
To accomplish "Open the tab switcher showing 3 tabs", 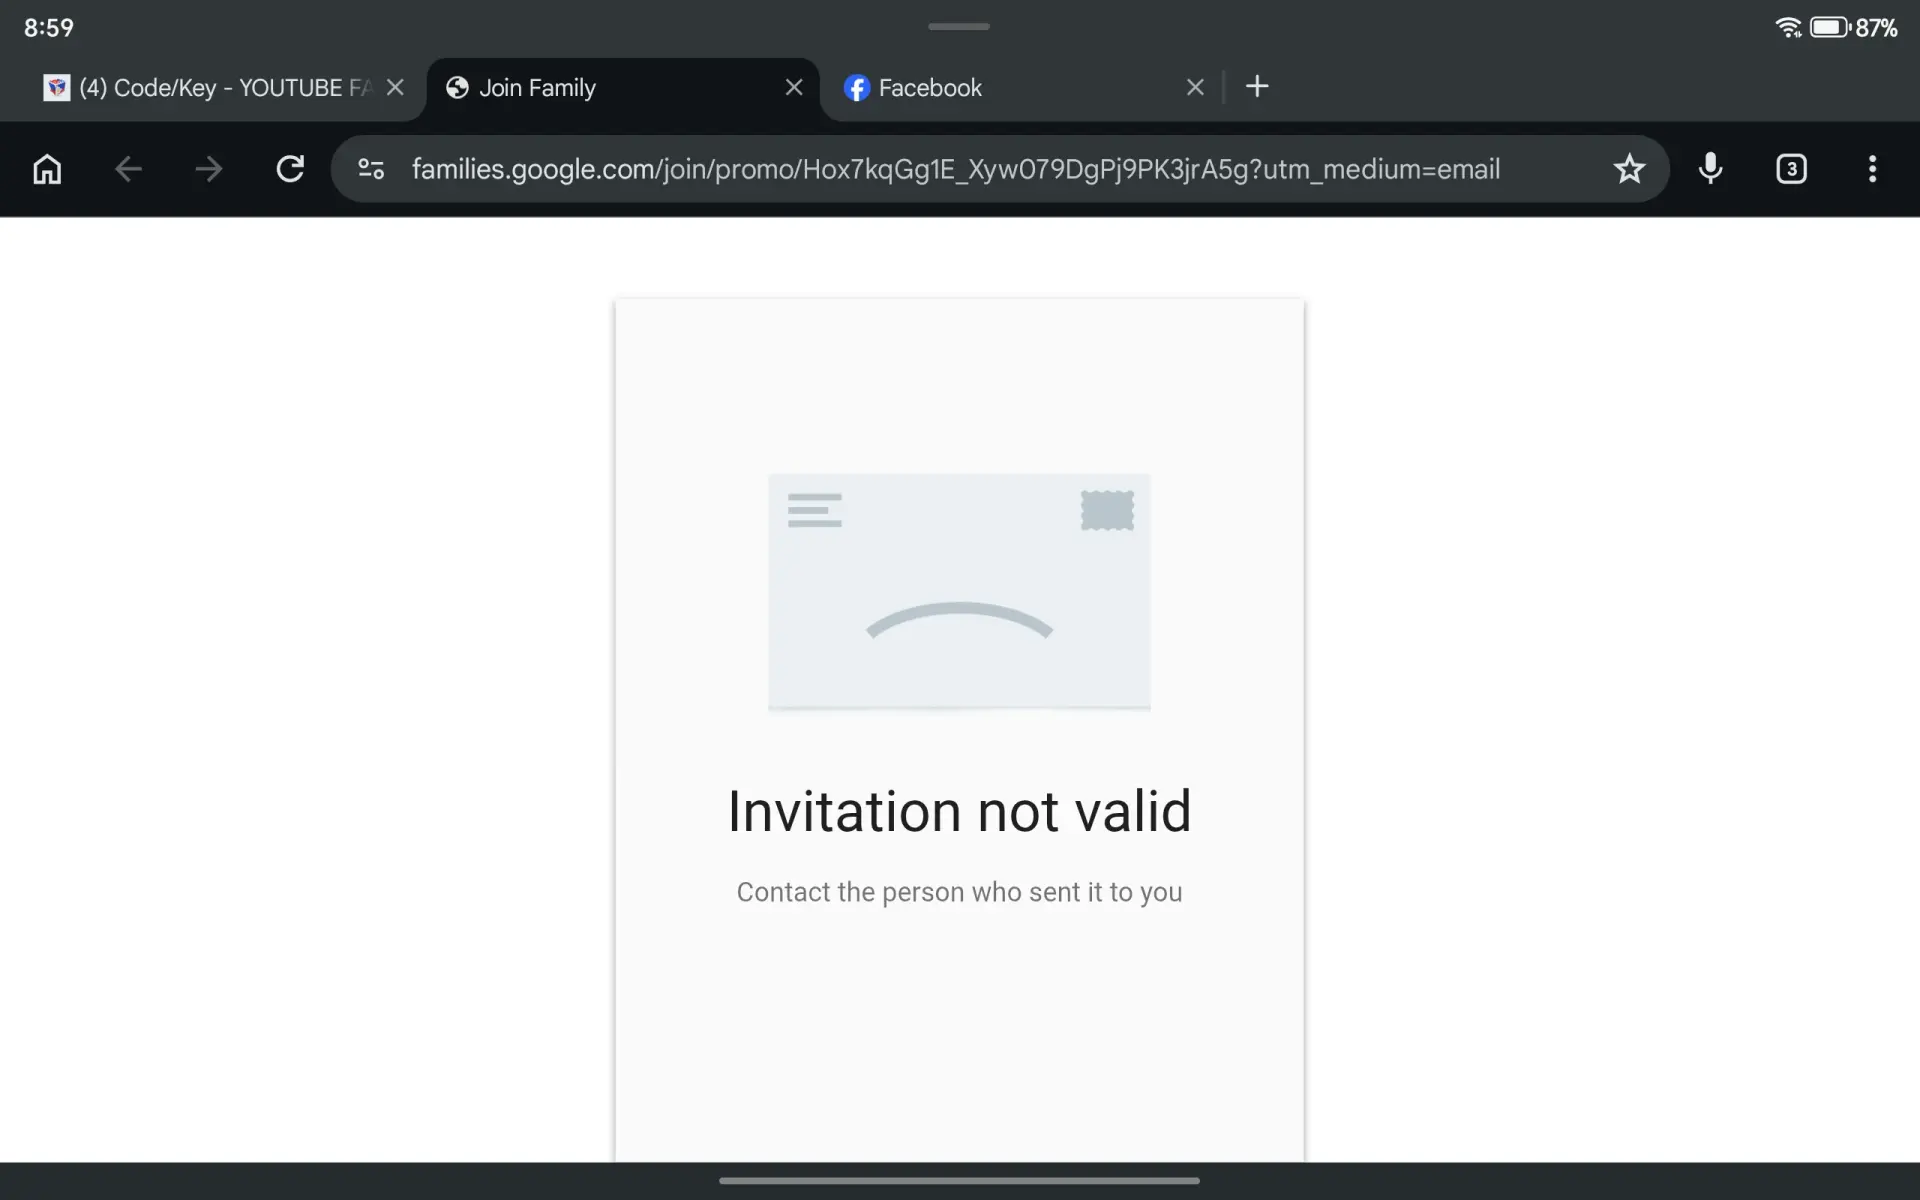I will [x=1791, y=169].
